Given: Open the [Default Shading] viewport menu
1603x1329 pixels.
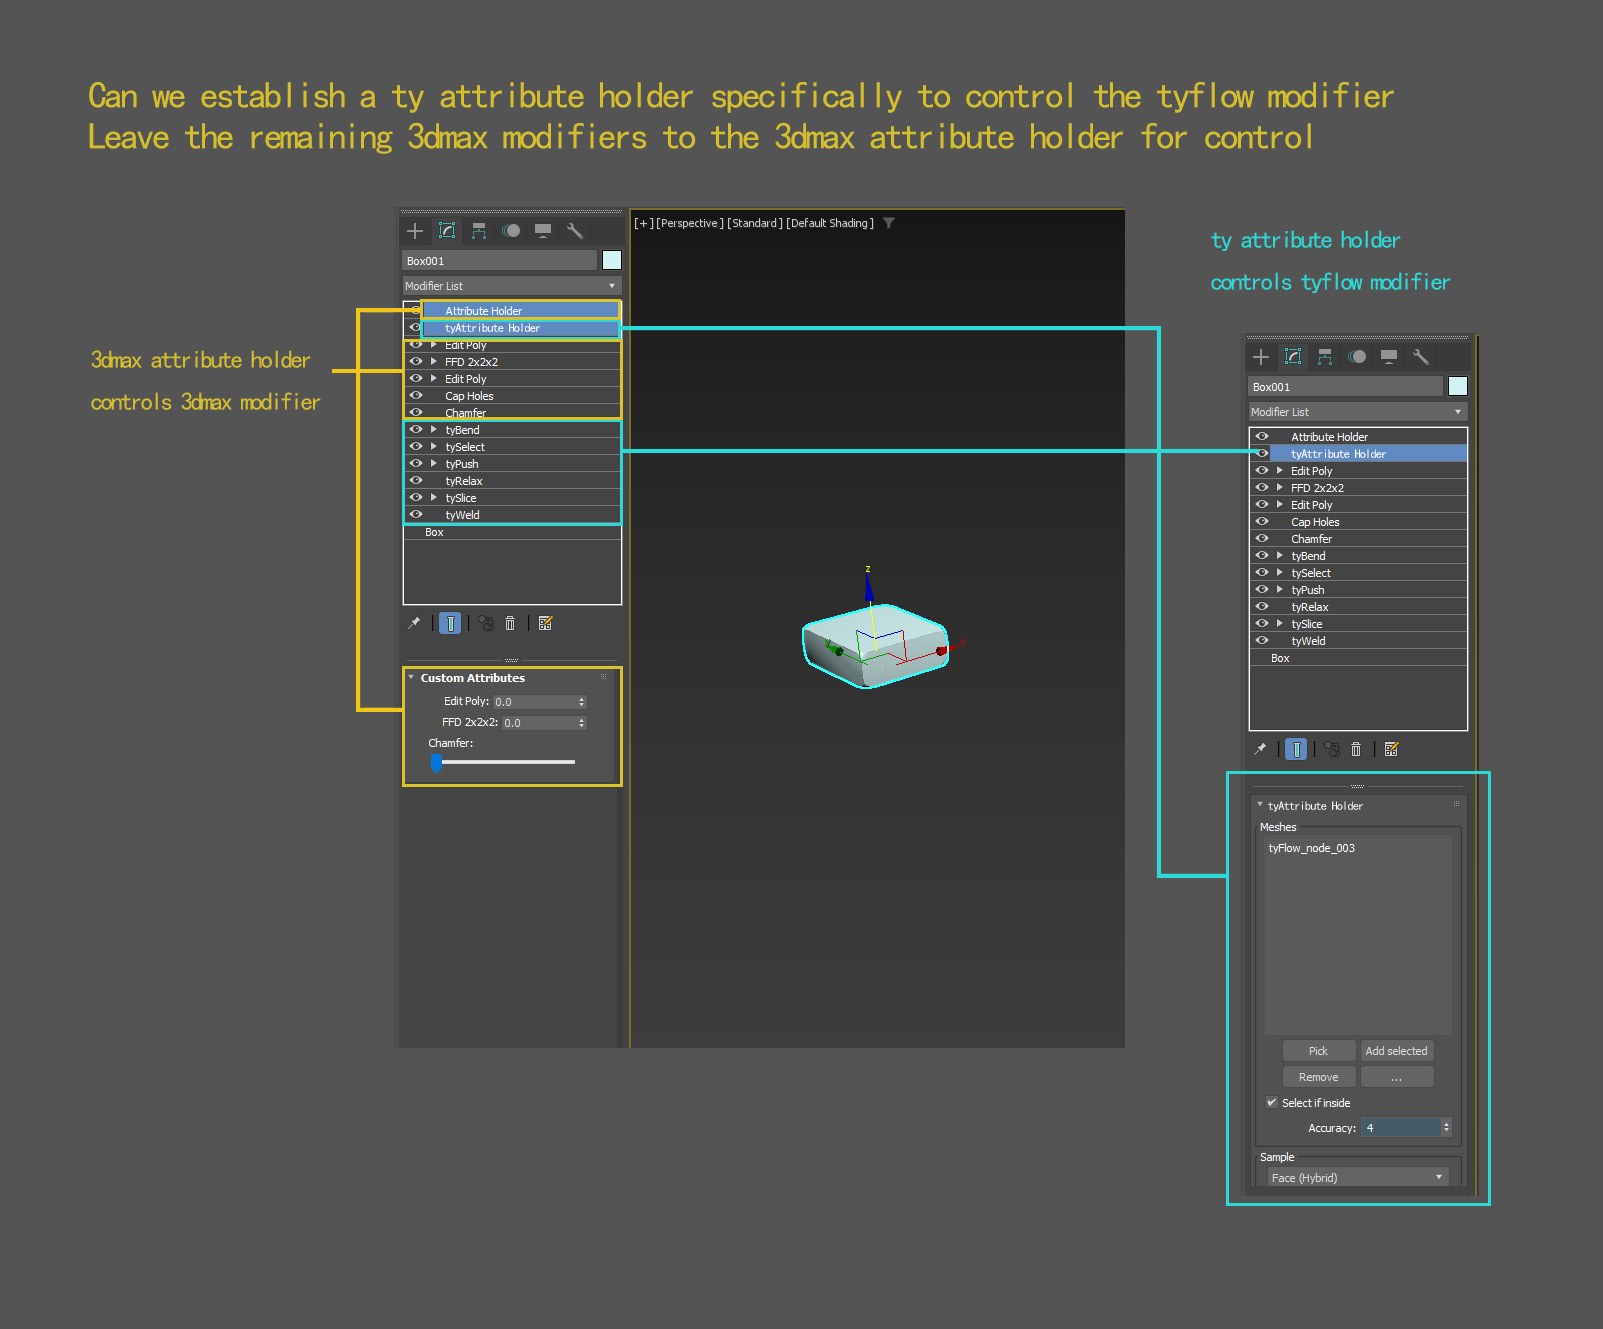Looking at the screenshot, I should 830,223.
